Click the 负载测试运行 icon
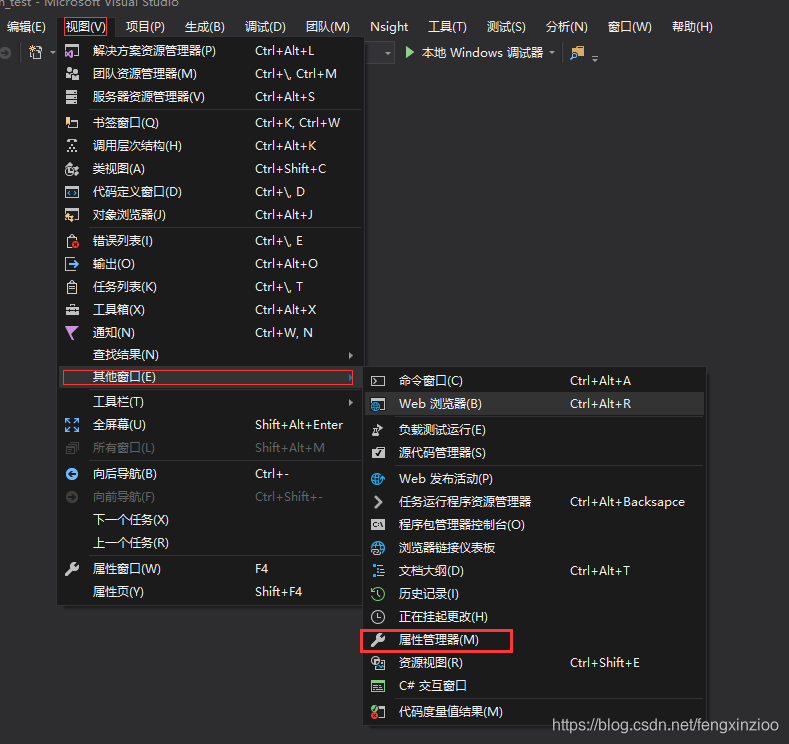Screen dimensions: 789x744 pyautogui.click(x=377, y=430)
